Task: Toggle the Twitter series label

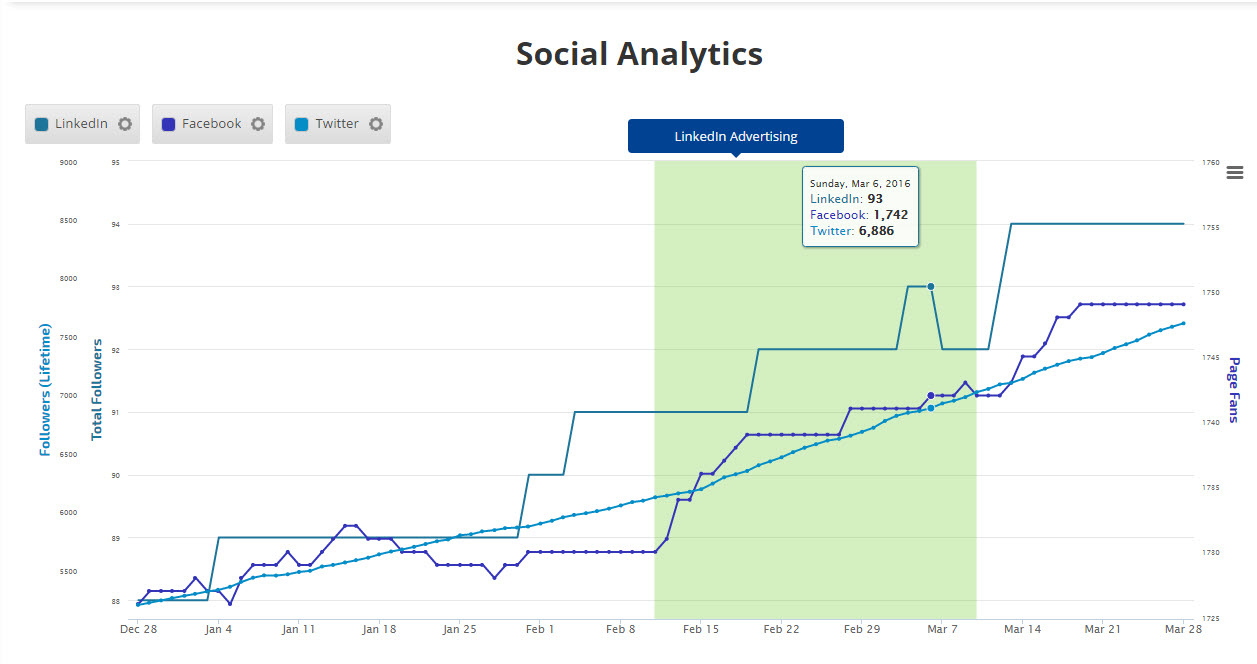Action: point(337,124)
